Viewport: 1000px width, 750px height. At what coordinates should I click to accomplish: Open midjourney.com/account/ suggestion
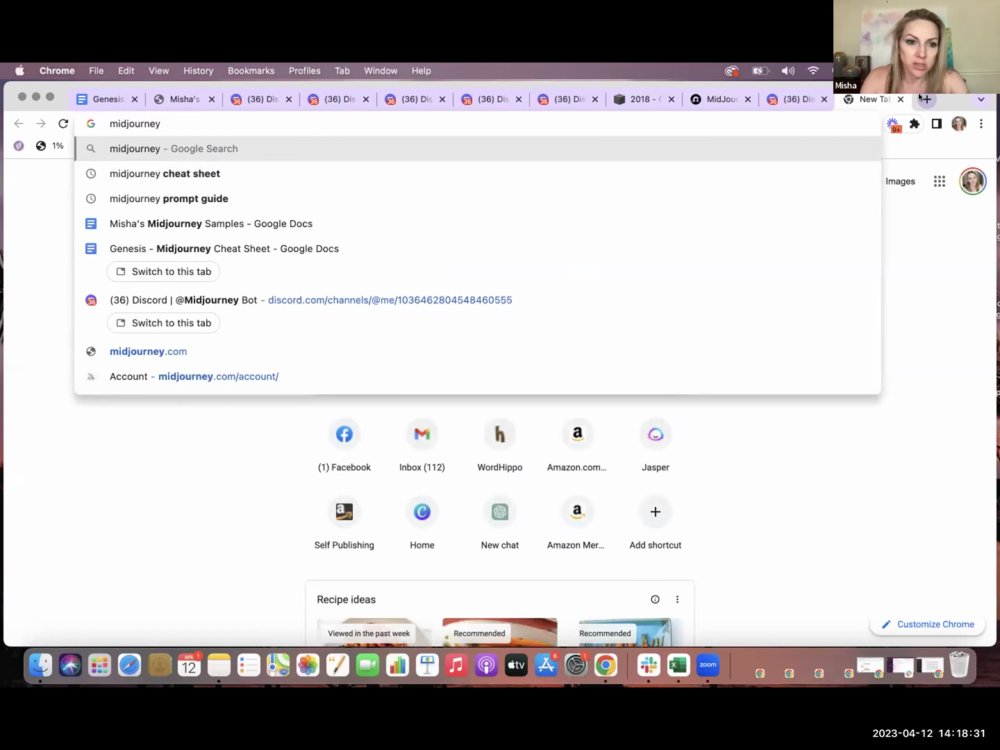point(478,376)
